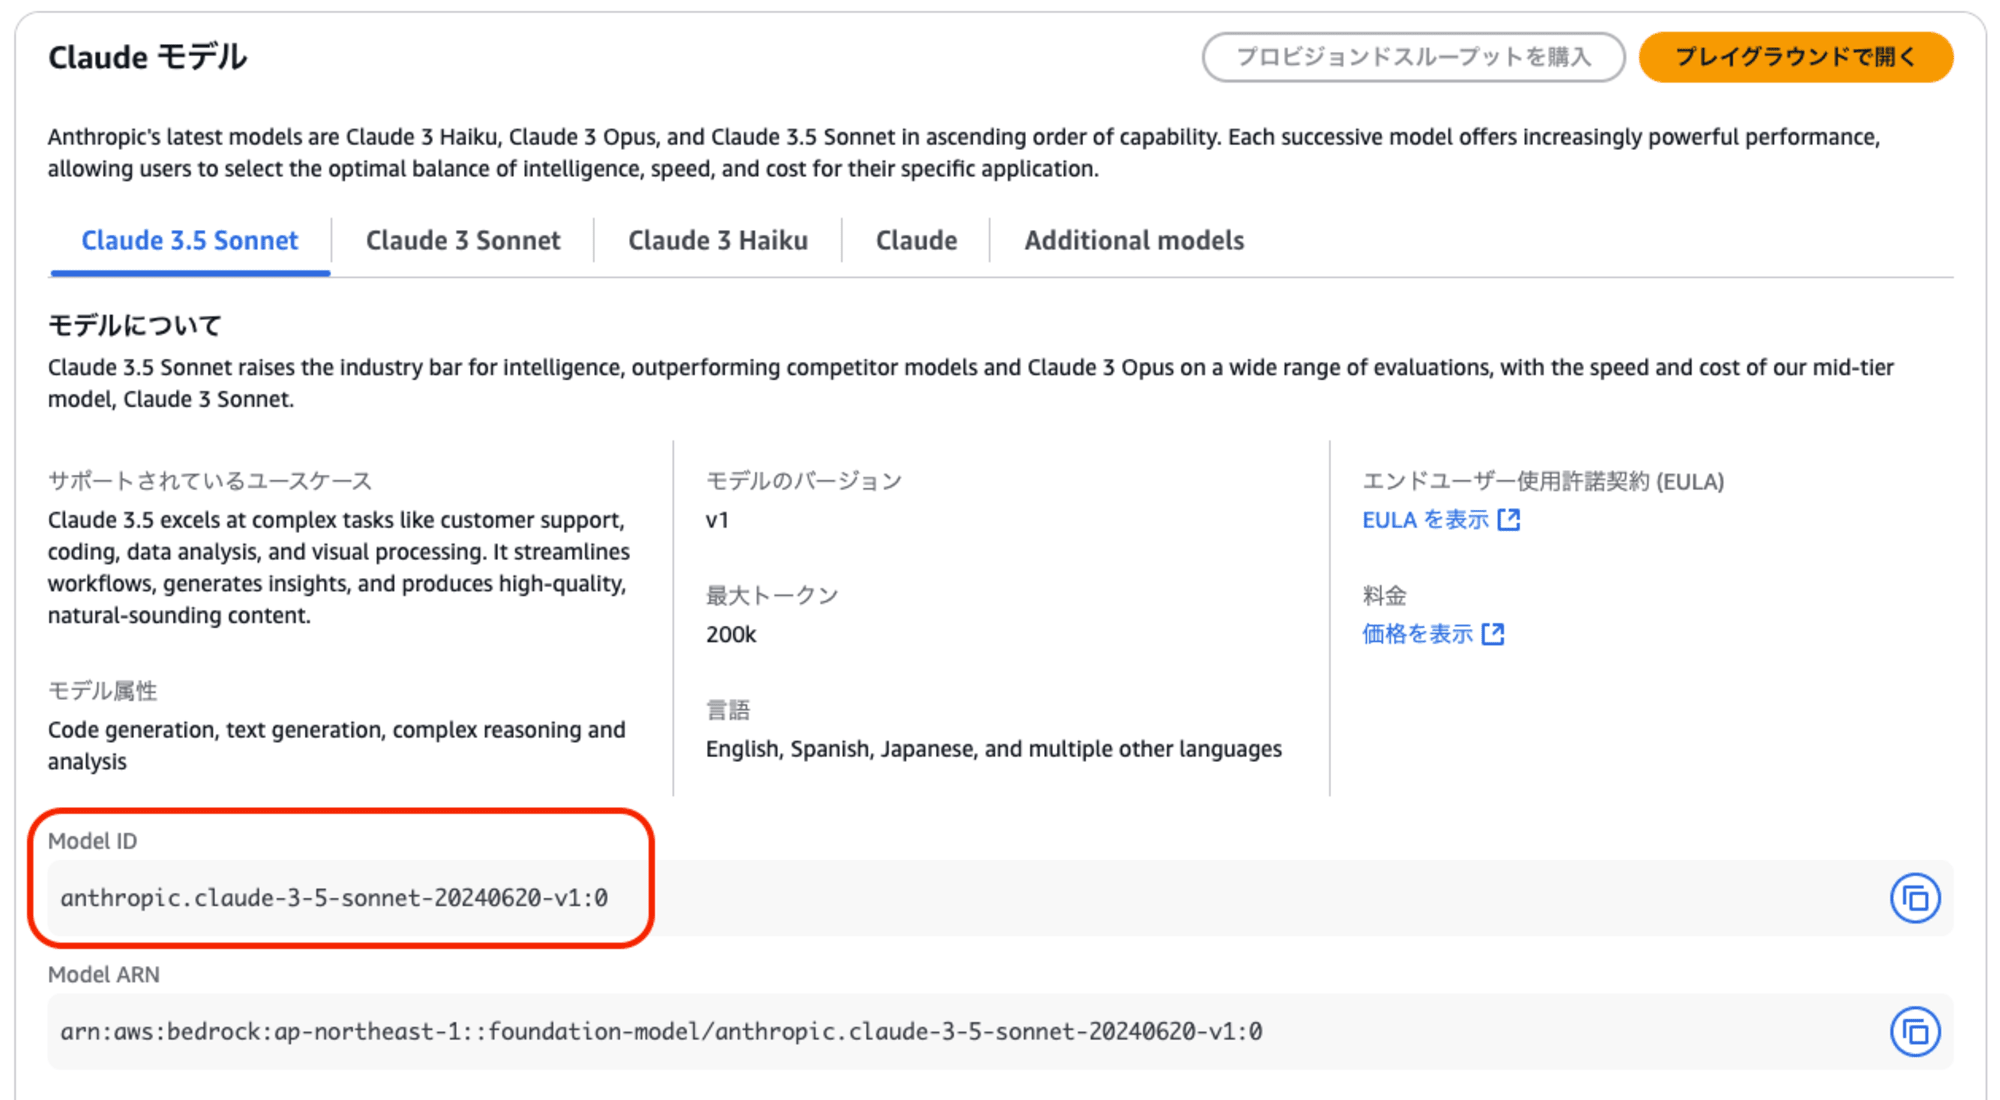Click the Claude モデル heading

tap(148, 57)
